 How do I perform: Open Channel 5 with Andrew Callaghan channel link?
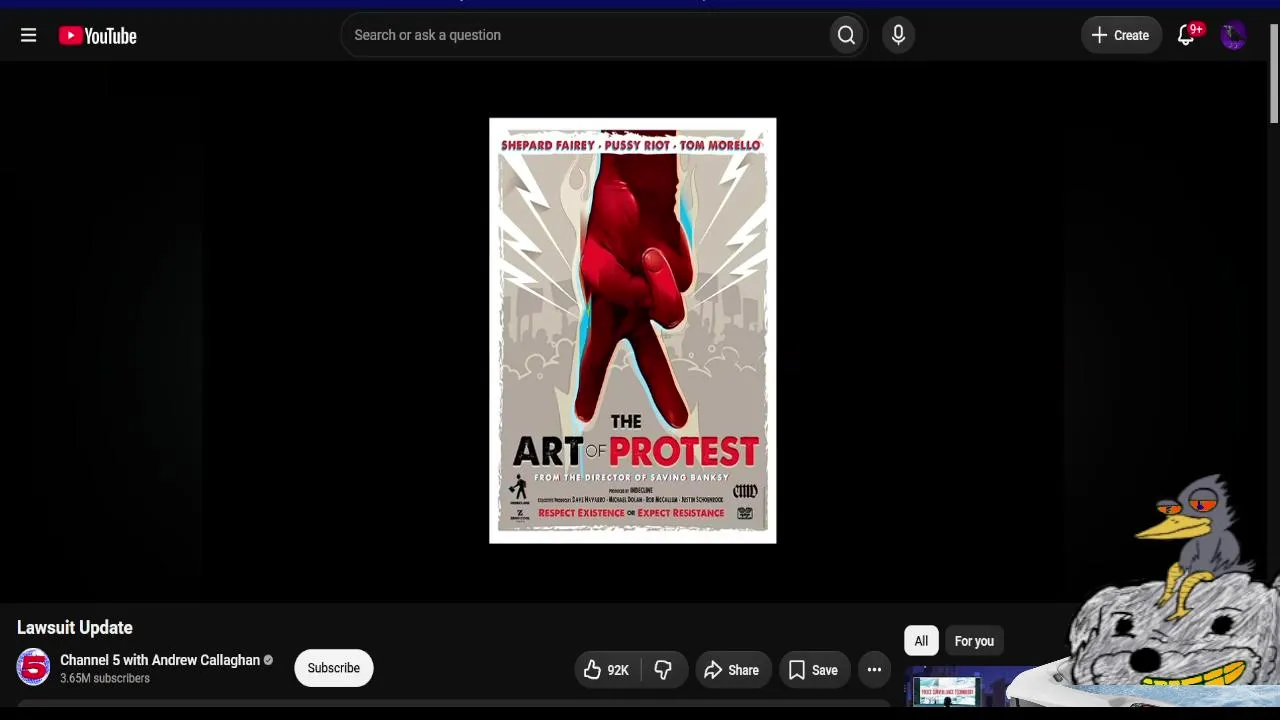(x=160, y=660)
